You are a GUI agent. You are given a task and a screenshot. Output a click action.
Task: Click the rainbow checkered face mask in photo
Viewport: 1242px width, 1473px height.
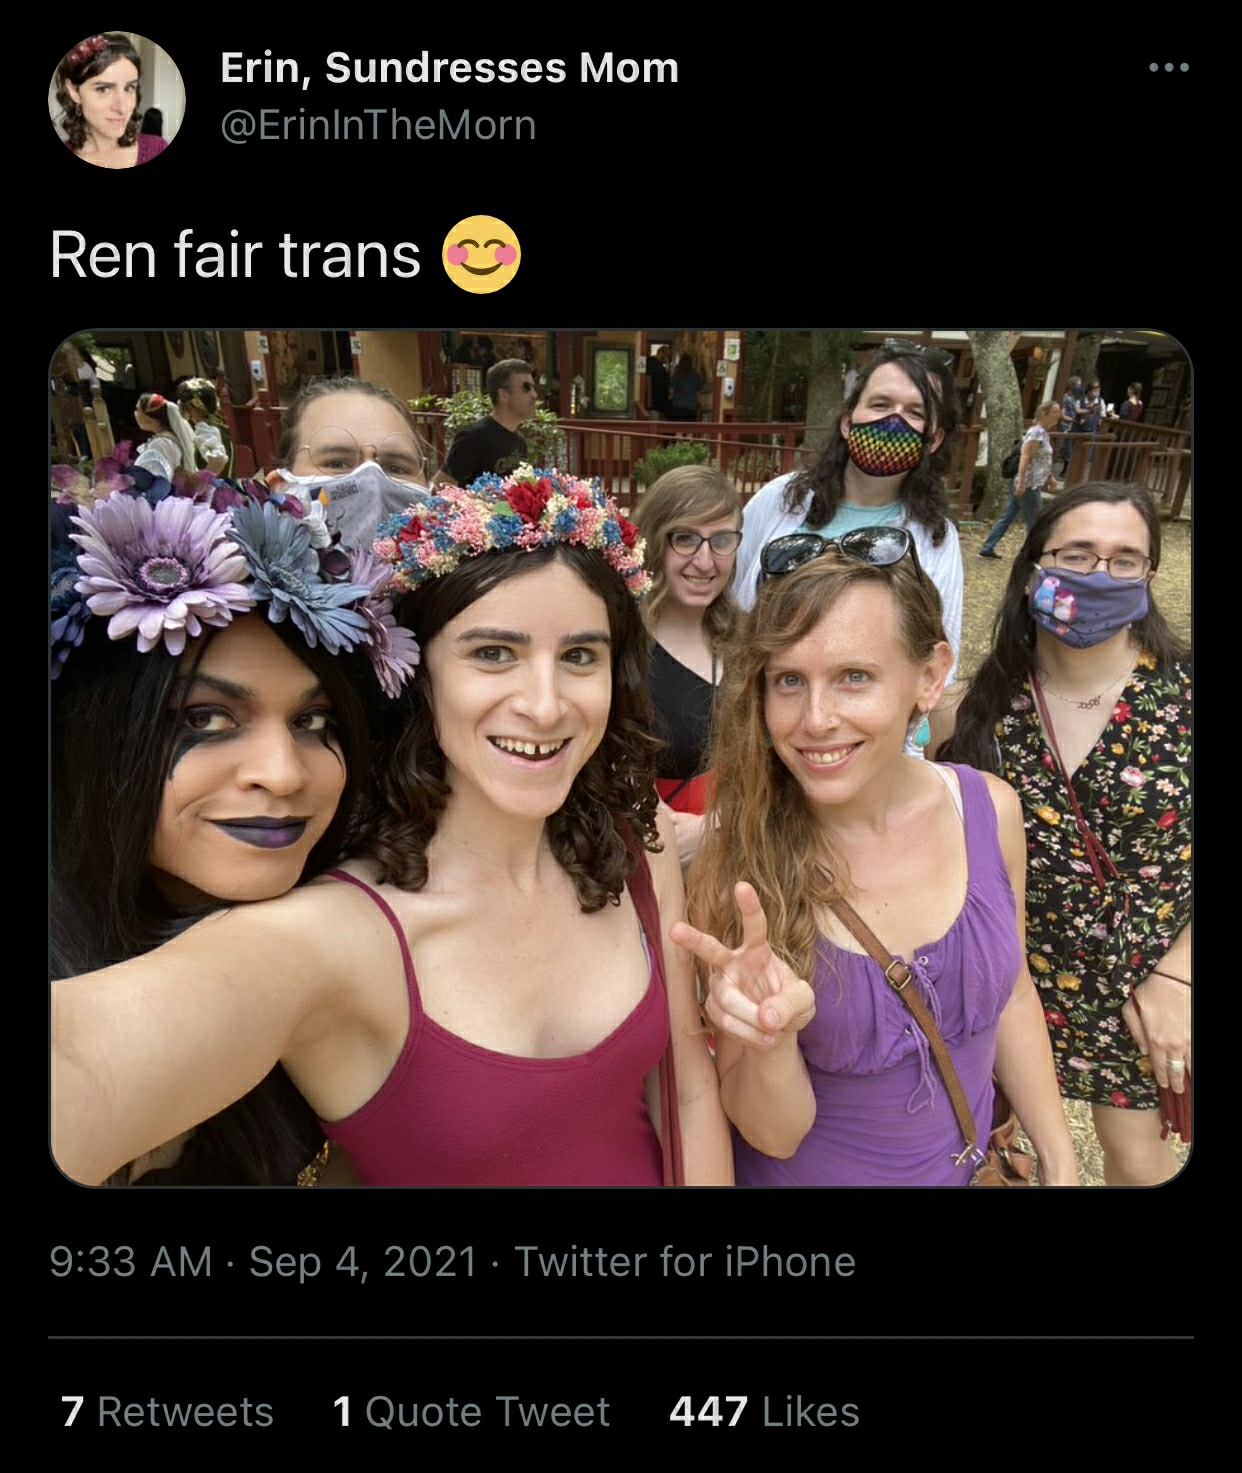pyautogui.click(x=885, y=445)
